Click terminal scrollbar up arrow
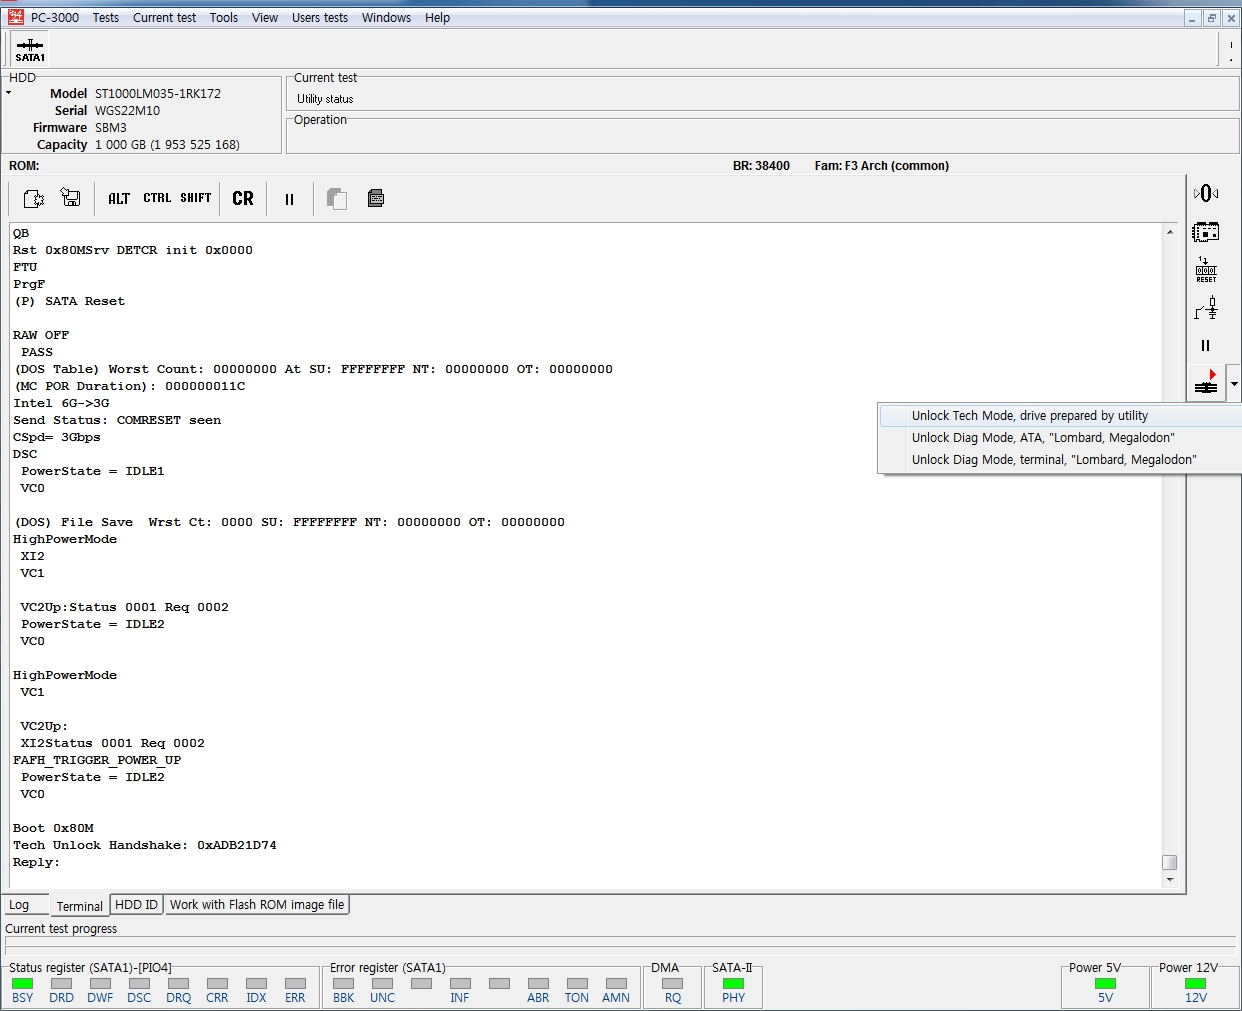Image resolution: width=1242 pixels, height=1011 pixels. [x=1170, y=232]
